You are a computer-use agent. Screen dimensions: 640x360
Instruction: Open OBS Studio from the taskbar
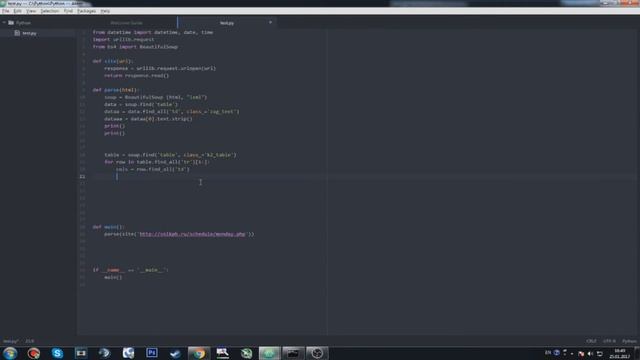click(x=317, y=353)
